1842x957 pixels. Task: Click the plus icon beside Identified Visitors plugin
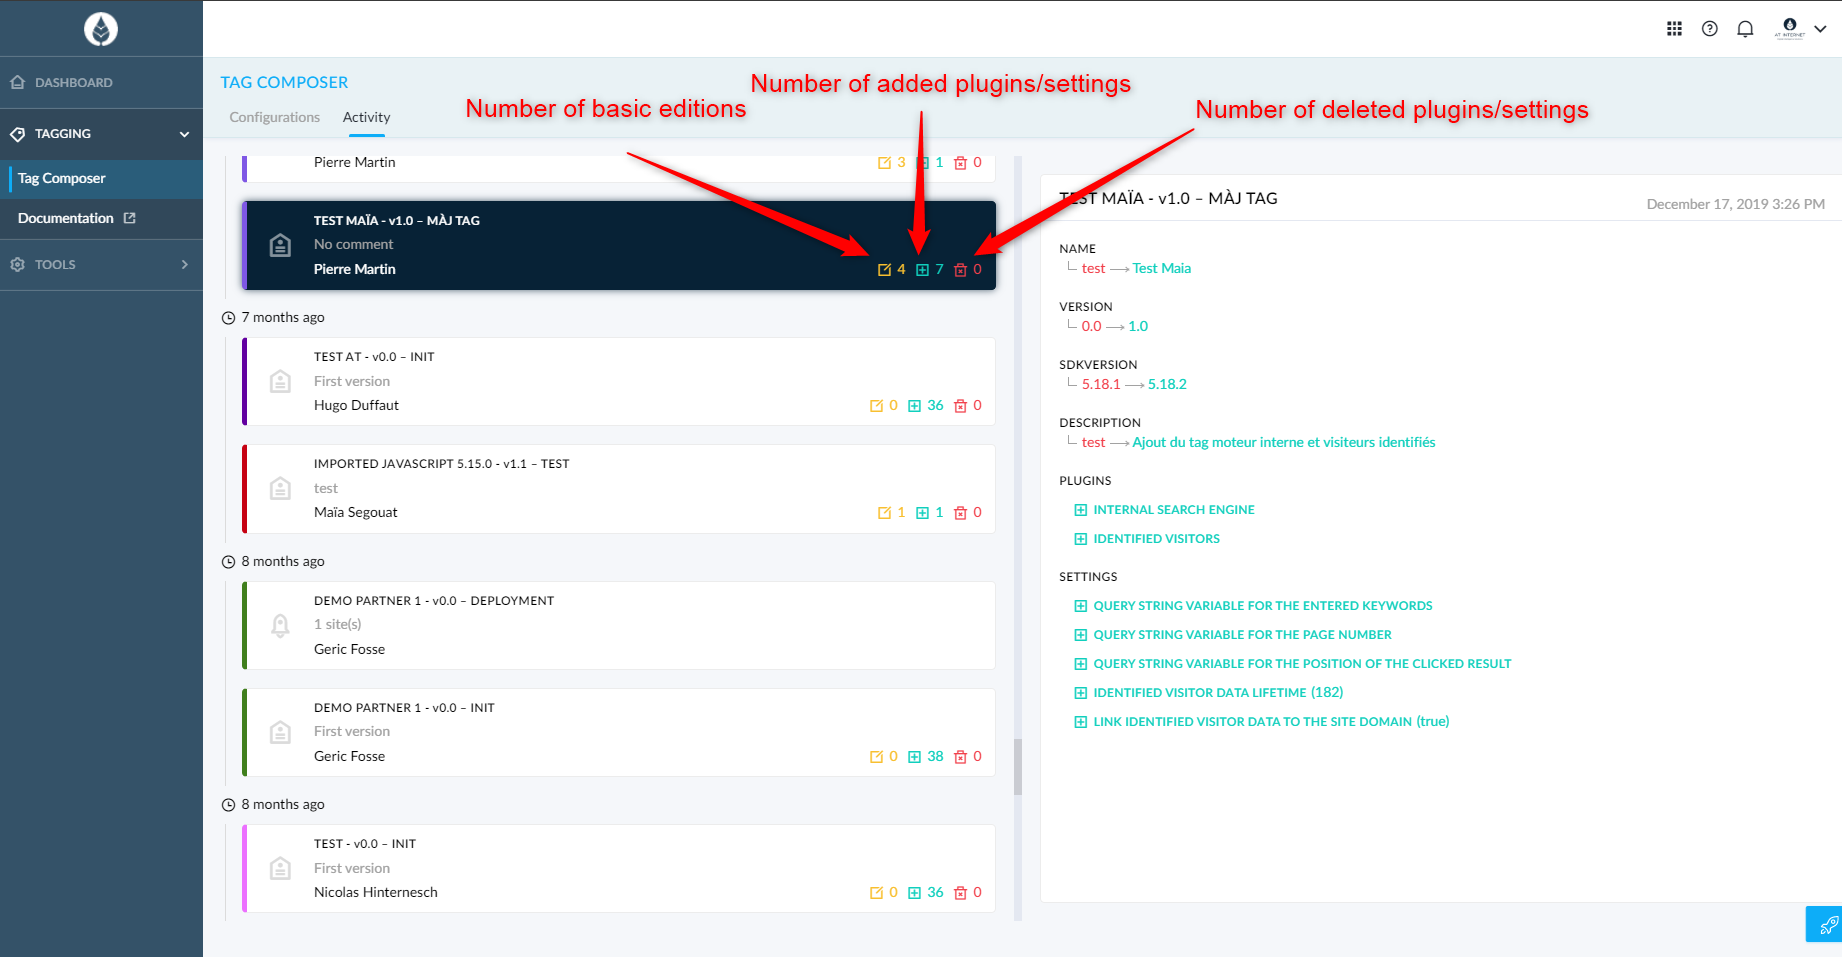click(1080, 539)
